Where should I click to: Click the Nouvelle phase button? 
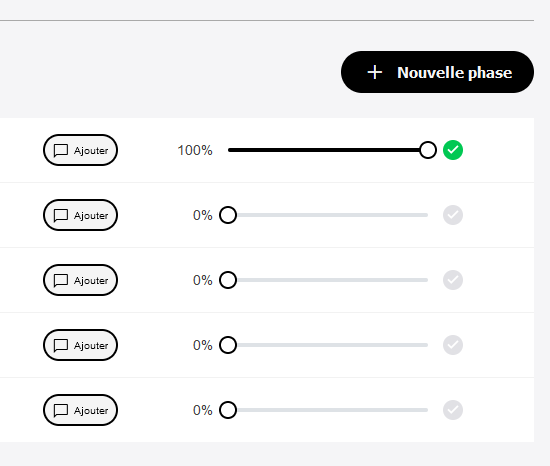437,72
